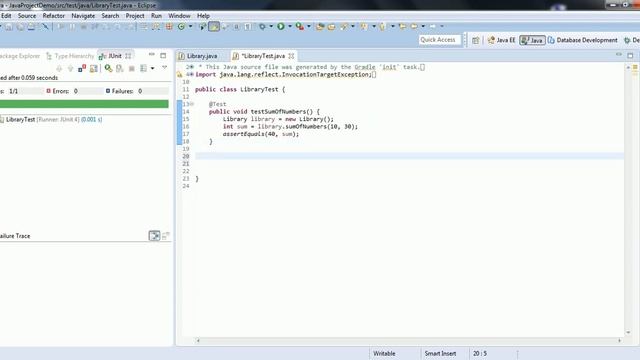The width and height of the screenshot is (640, 360).
Task: Go to next failed test in JUnit view
Action: 59,68
